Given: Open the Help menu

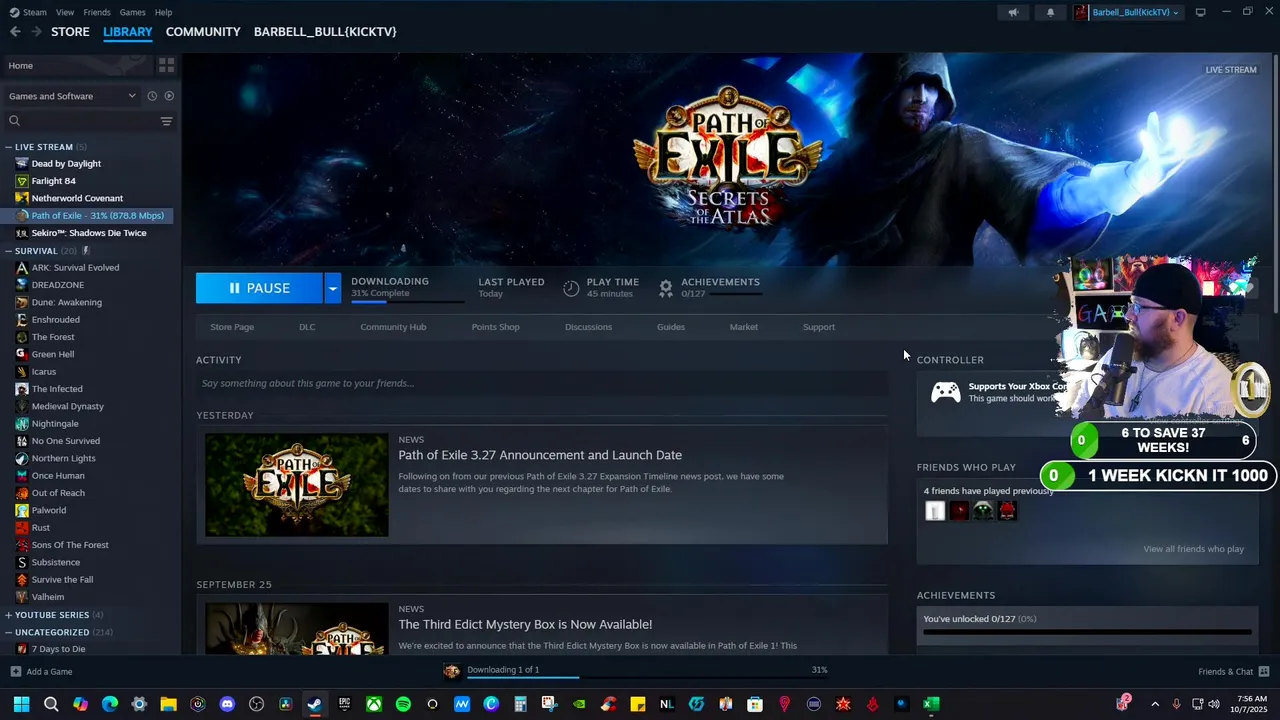Looking at the screenshot, I should (x=163, y=12).
